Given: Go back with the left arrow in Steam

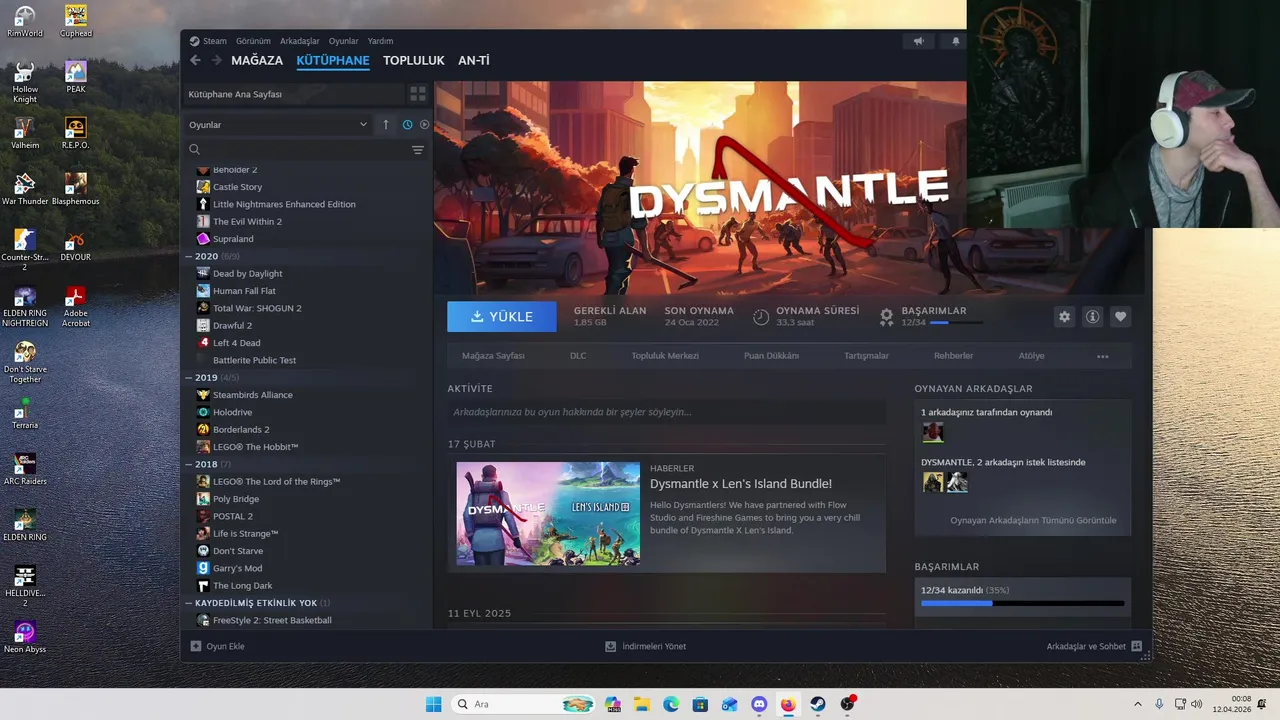Looking at the screenshot, I should point(195,61).
